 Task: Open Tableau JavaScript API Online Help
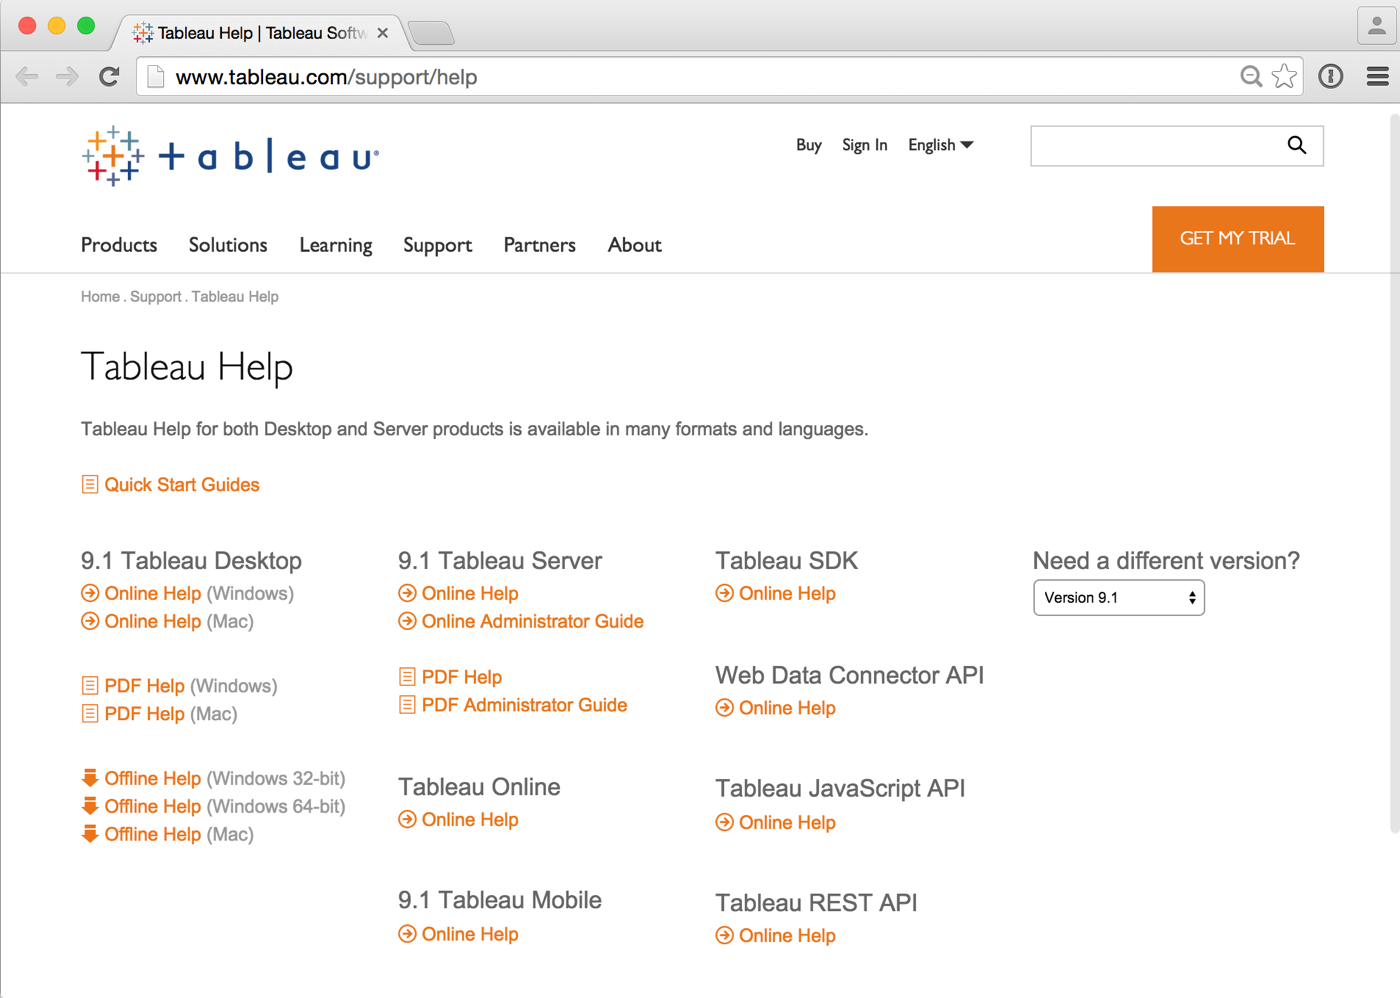click(x=787, y=823)
